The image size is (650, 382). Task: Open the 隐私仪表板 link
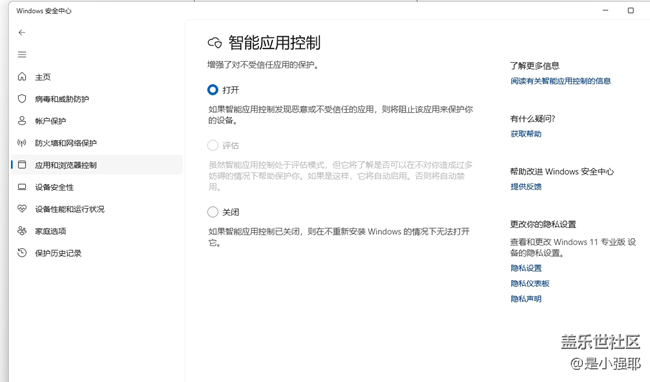point(530,283)
